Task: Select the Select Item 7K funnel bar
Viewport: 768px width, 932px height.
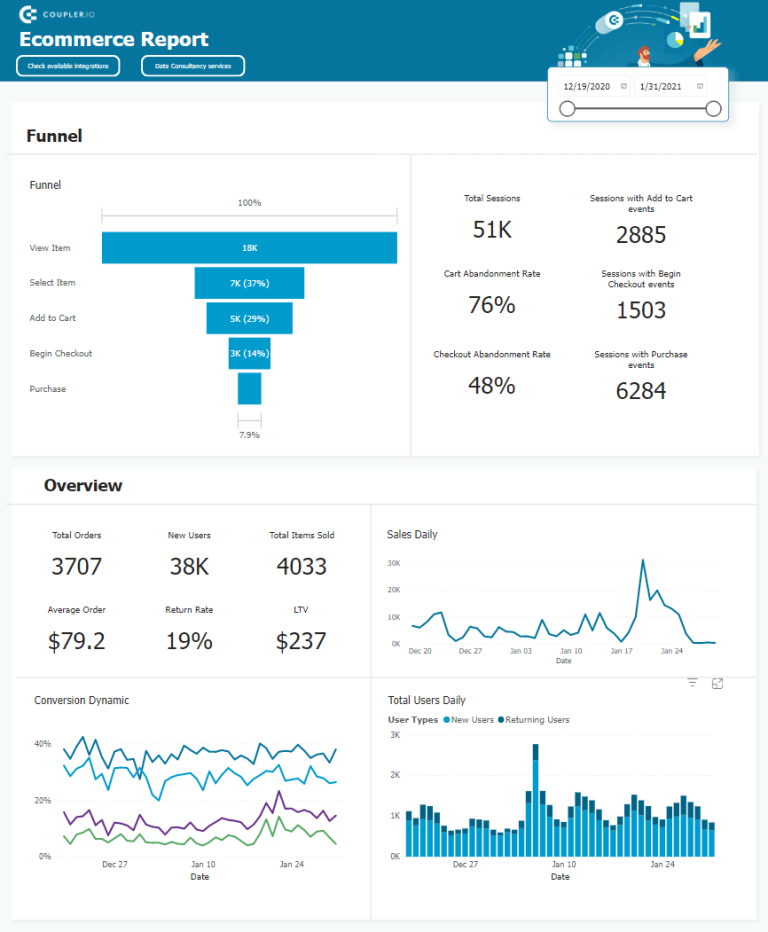Action: 249,283
